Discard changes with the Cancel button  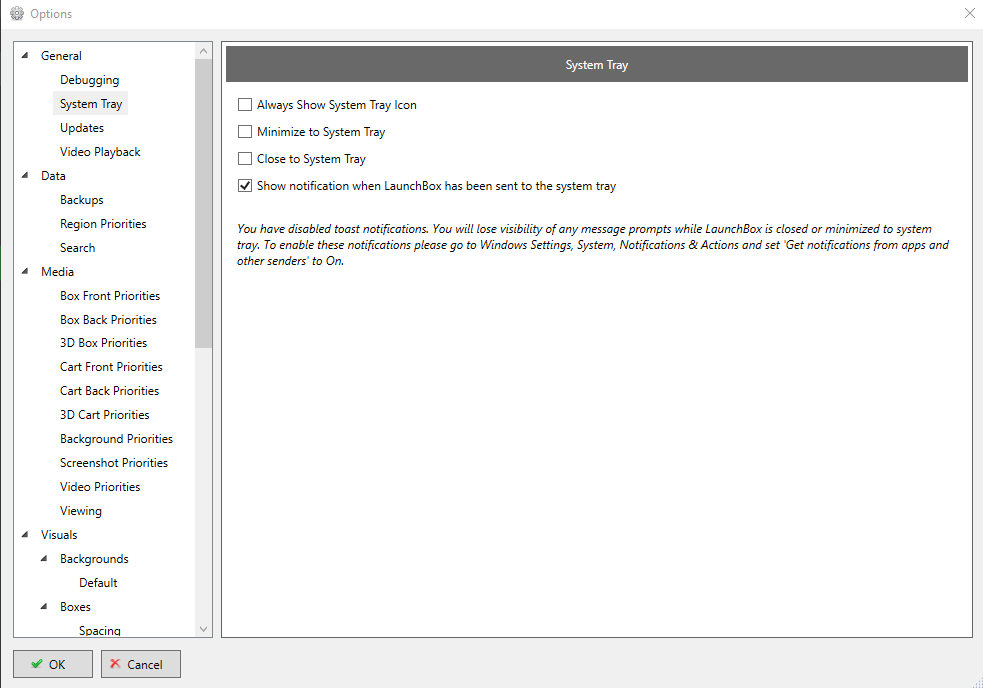point(141,664)
